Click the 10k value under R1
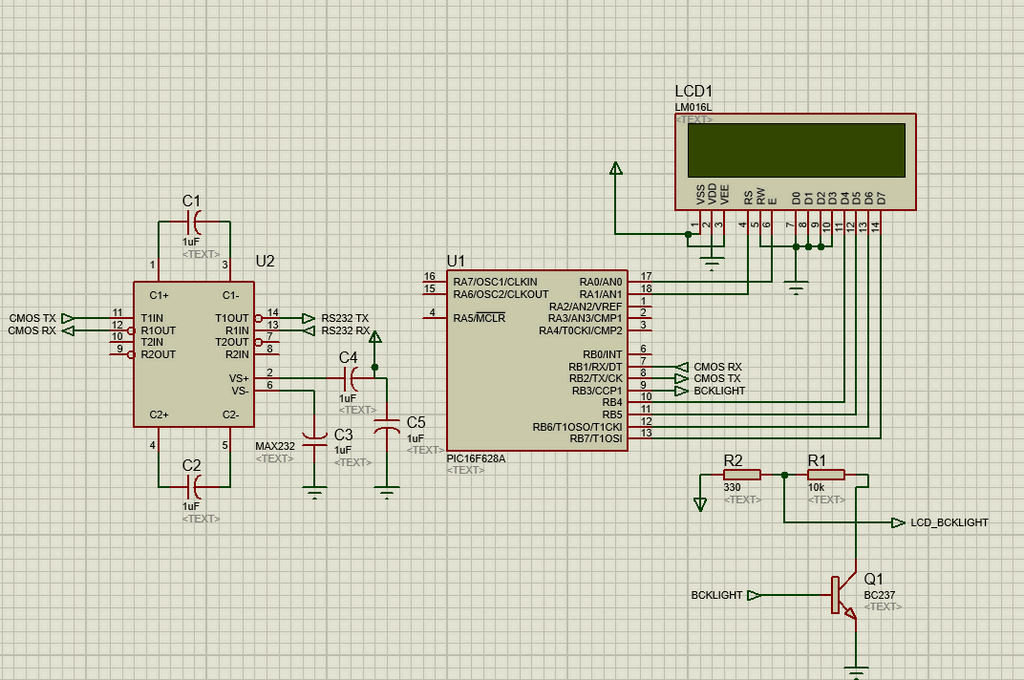This screenshot has width=1024, height=680. pos(816,487)
